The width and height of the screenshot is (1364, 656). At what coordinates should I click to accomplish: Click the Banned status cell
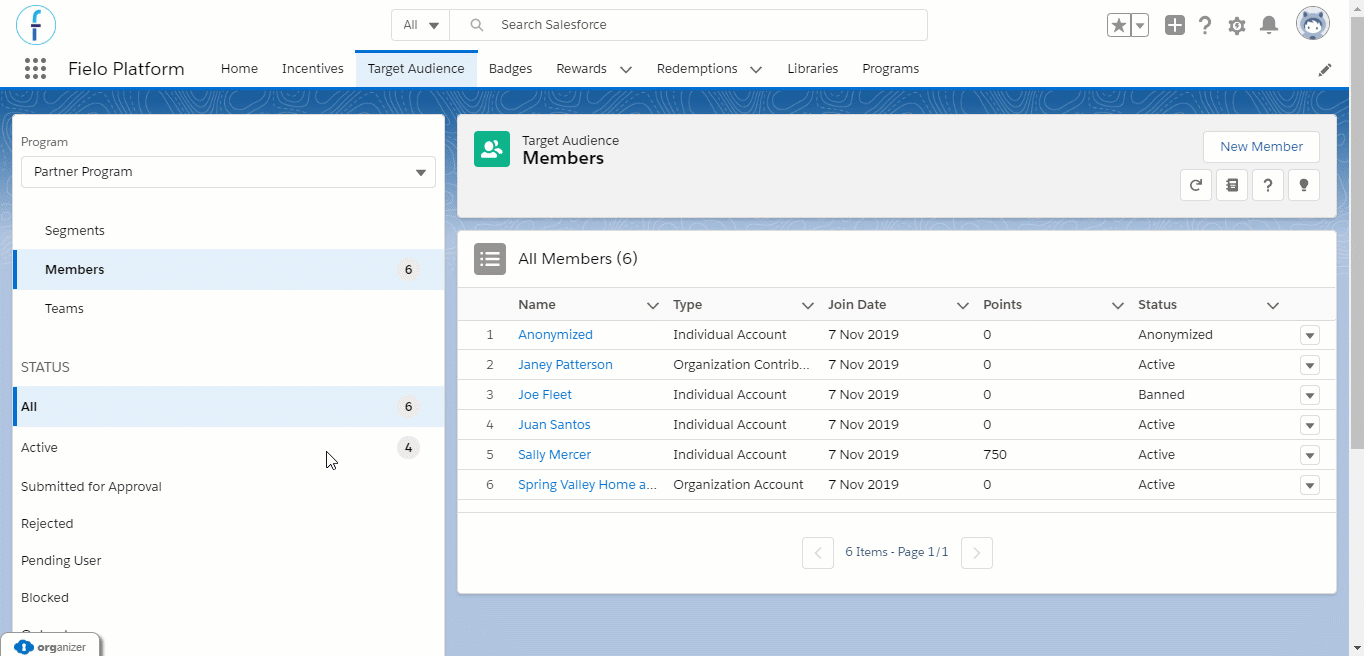[1161, 395]
